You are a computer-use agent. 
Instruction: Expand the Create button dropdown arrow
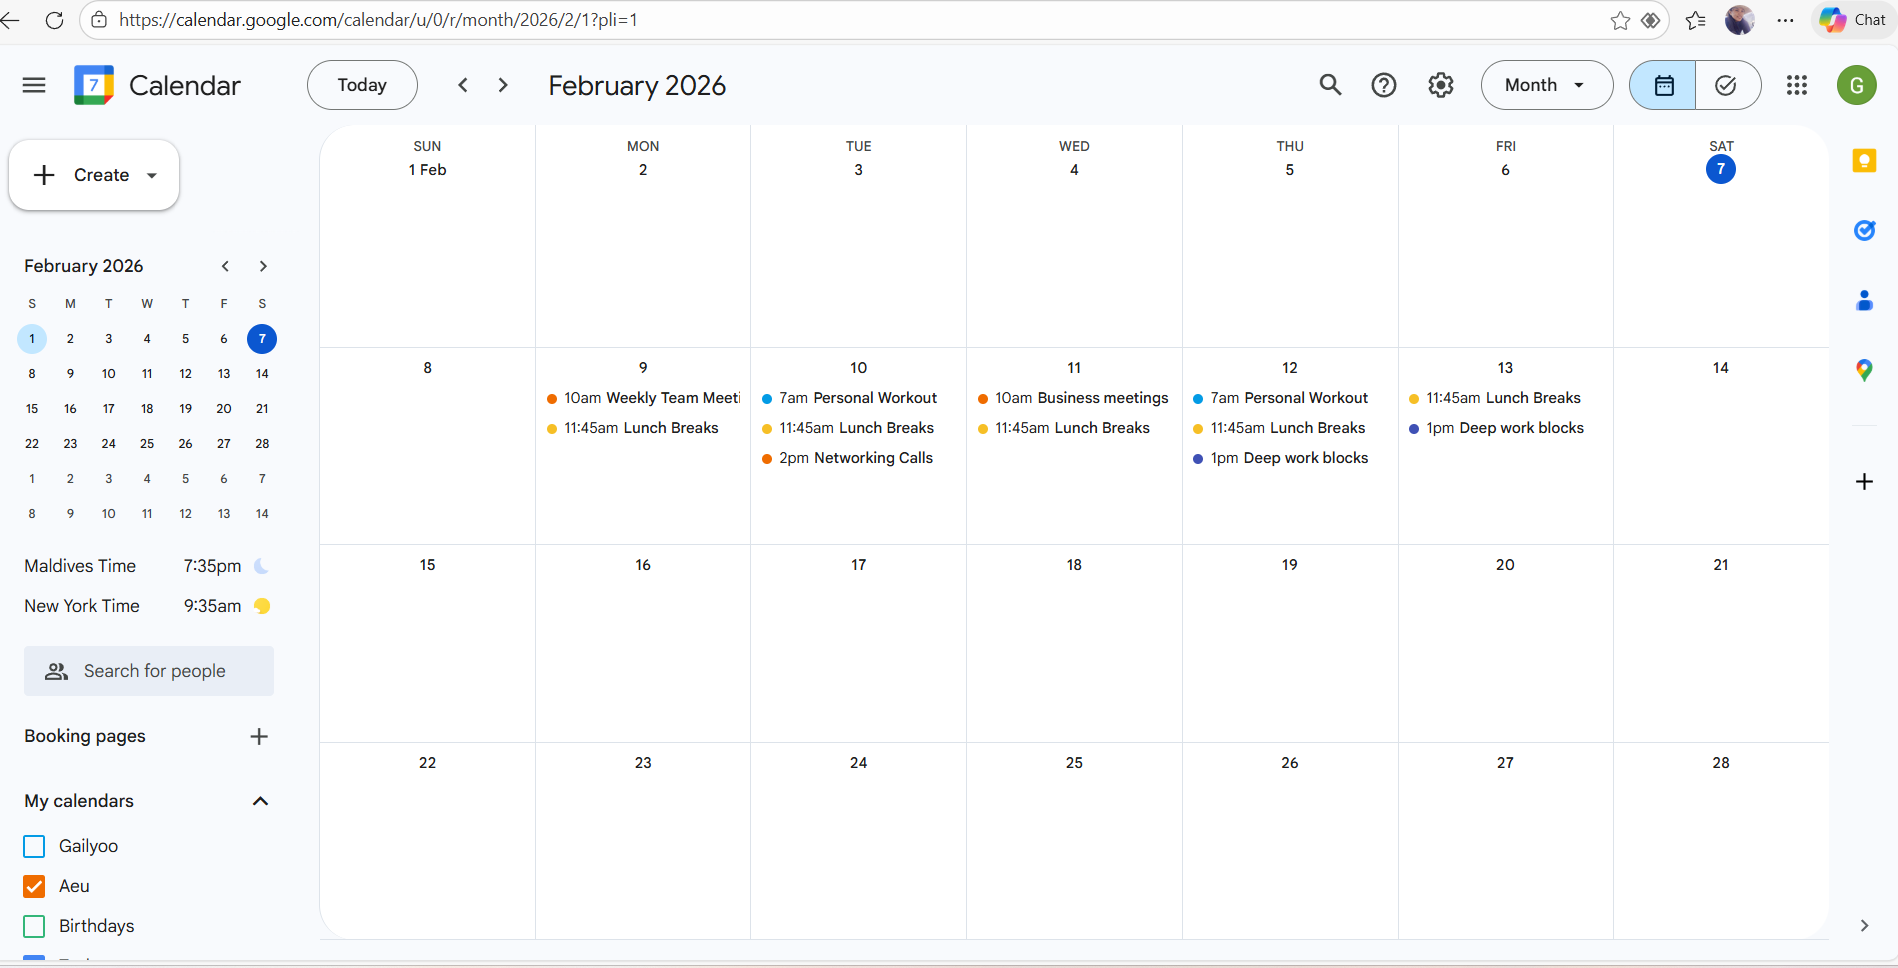pyautogui.click(x=152, y=175)
